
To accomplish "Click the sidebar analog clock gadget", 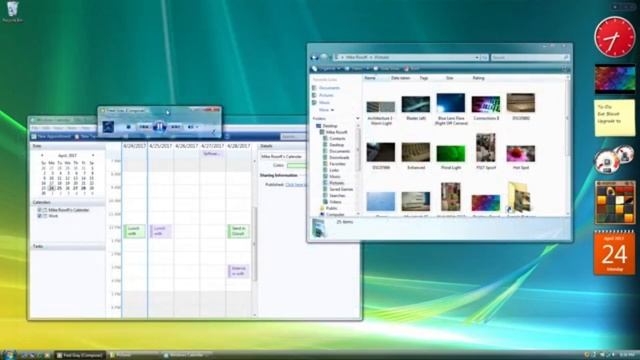I will coord(615,37).
